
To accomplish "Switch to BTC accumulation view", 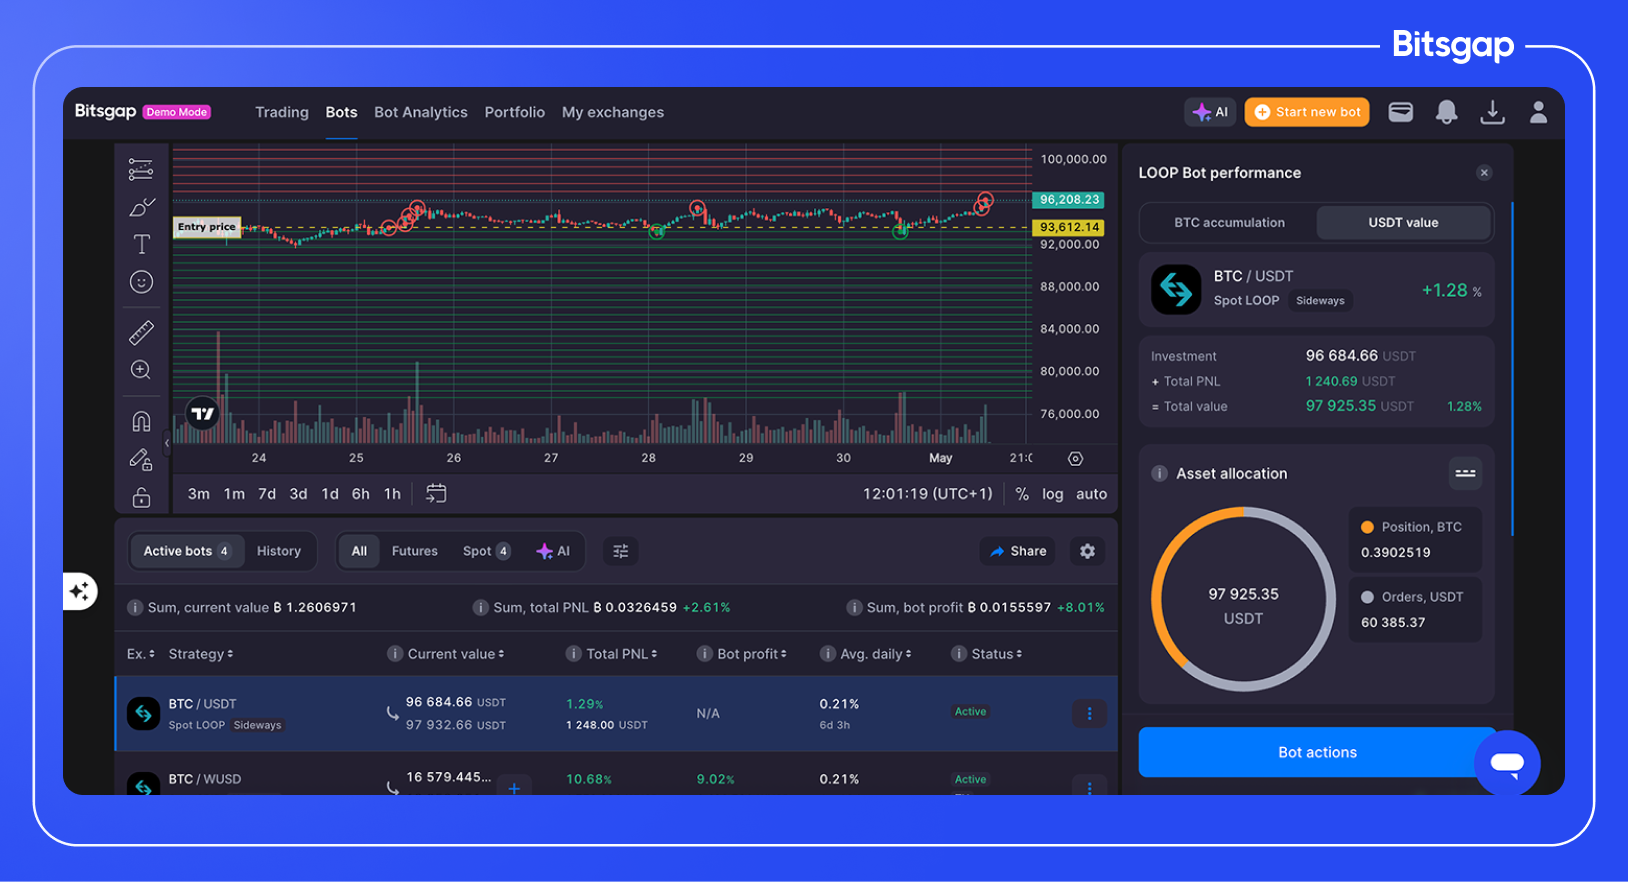I will (x=1229, y=223).
